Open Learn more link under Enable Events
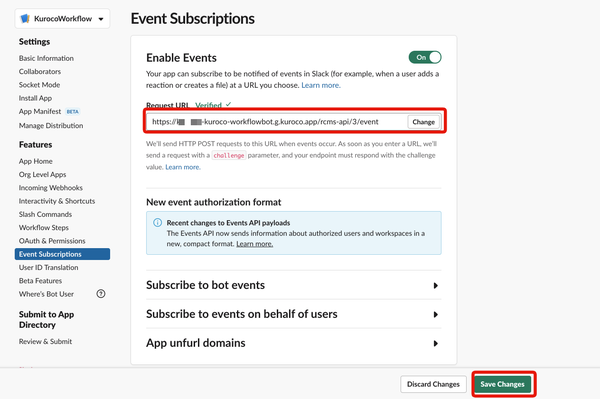 [x=321, y=85]
